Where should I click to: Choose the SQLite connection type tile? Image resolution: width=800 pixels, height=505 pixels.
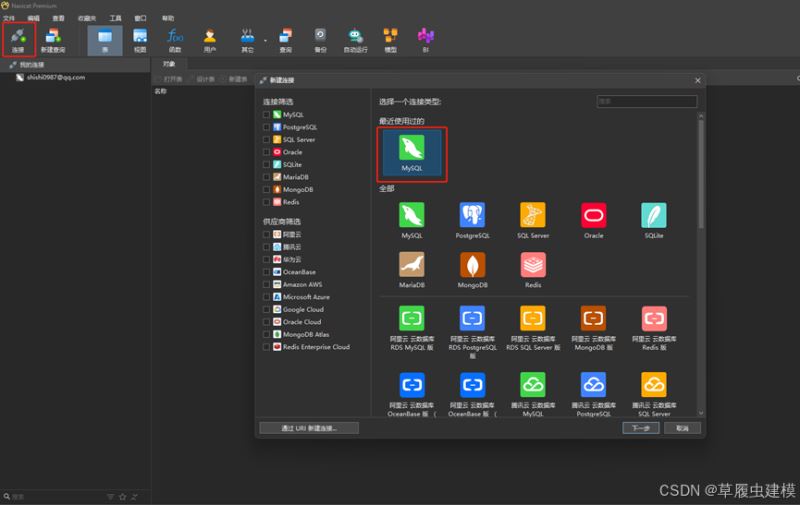654,220
